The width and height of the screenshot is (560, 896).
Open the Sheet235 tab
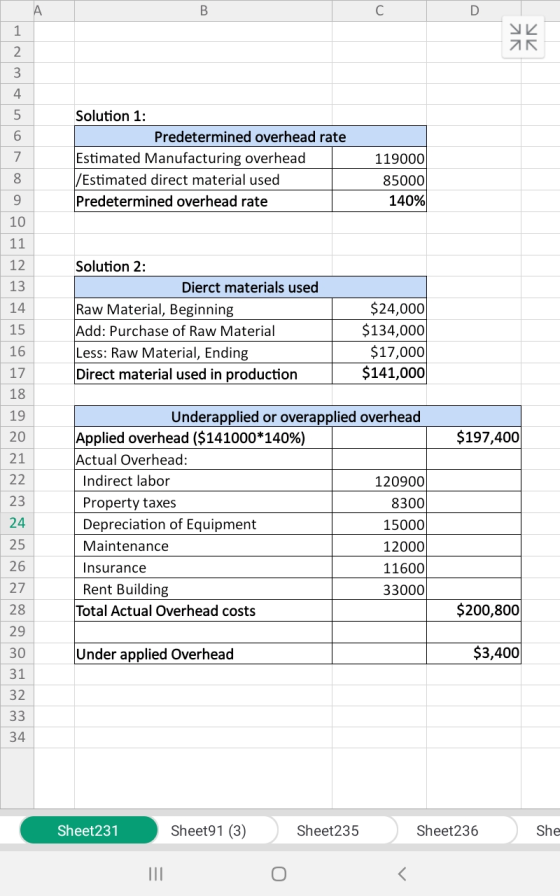coord(327,830)
